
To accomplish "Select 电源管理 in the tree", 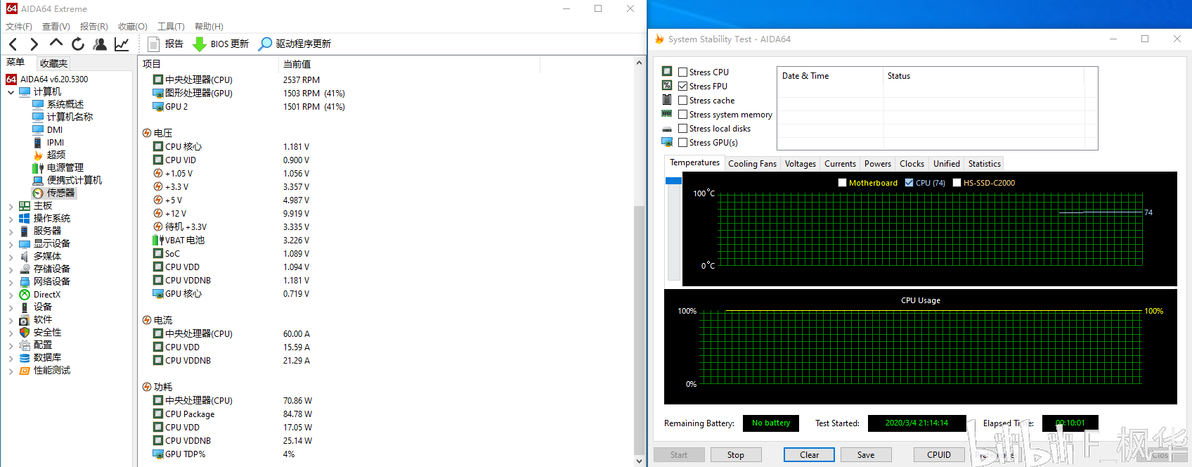I will 65,168.
